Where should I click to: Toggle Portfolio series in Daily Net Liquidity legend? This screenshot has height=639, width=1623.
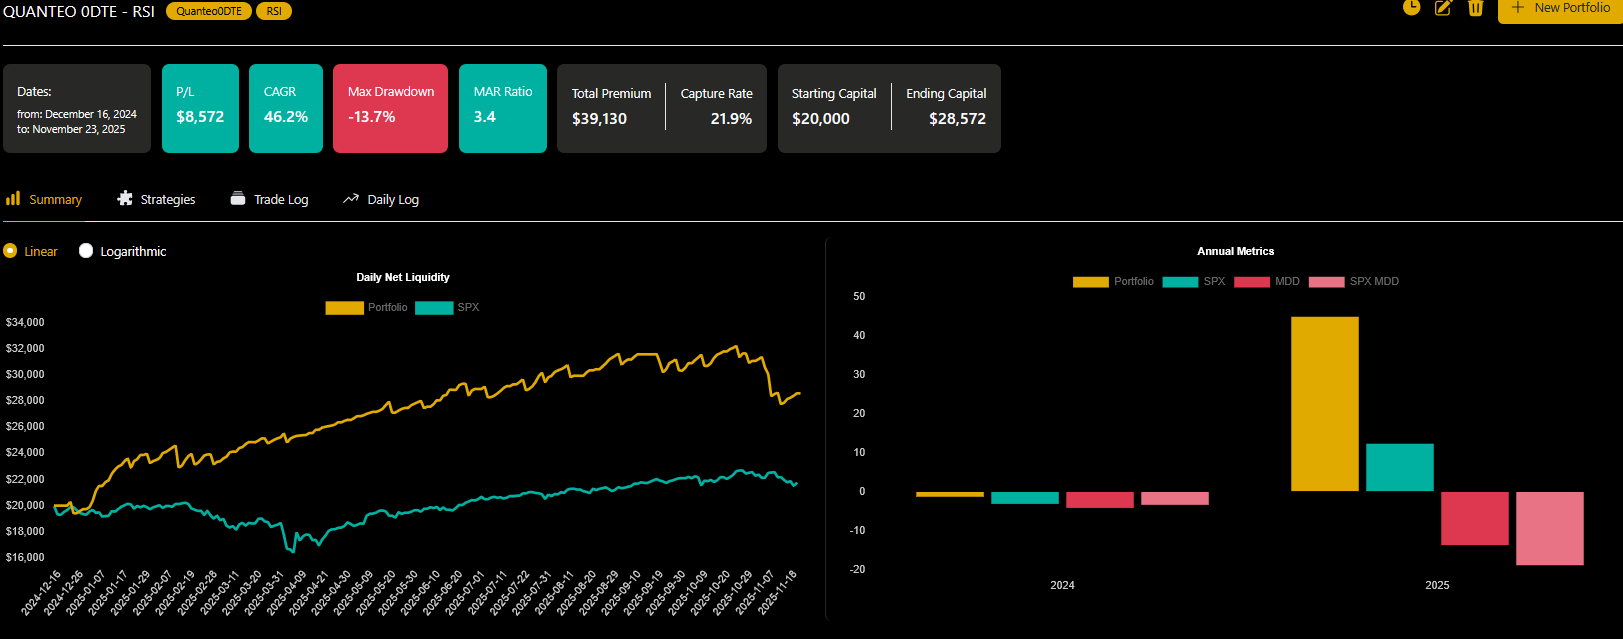tap(344, 308)
